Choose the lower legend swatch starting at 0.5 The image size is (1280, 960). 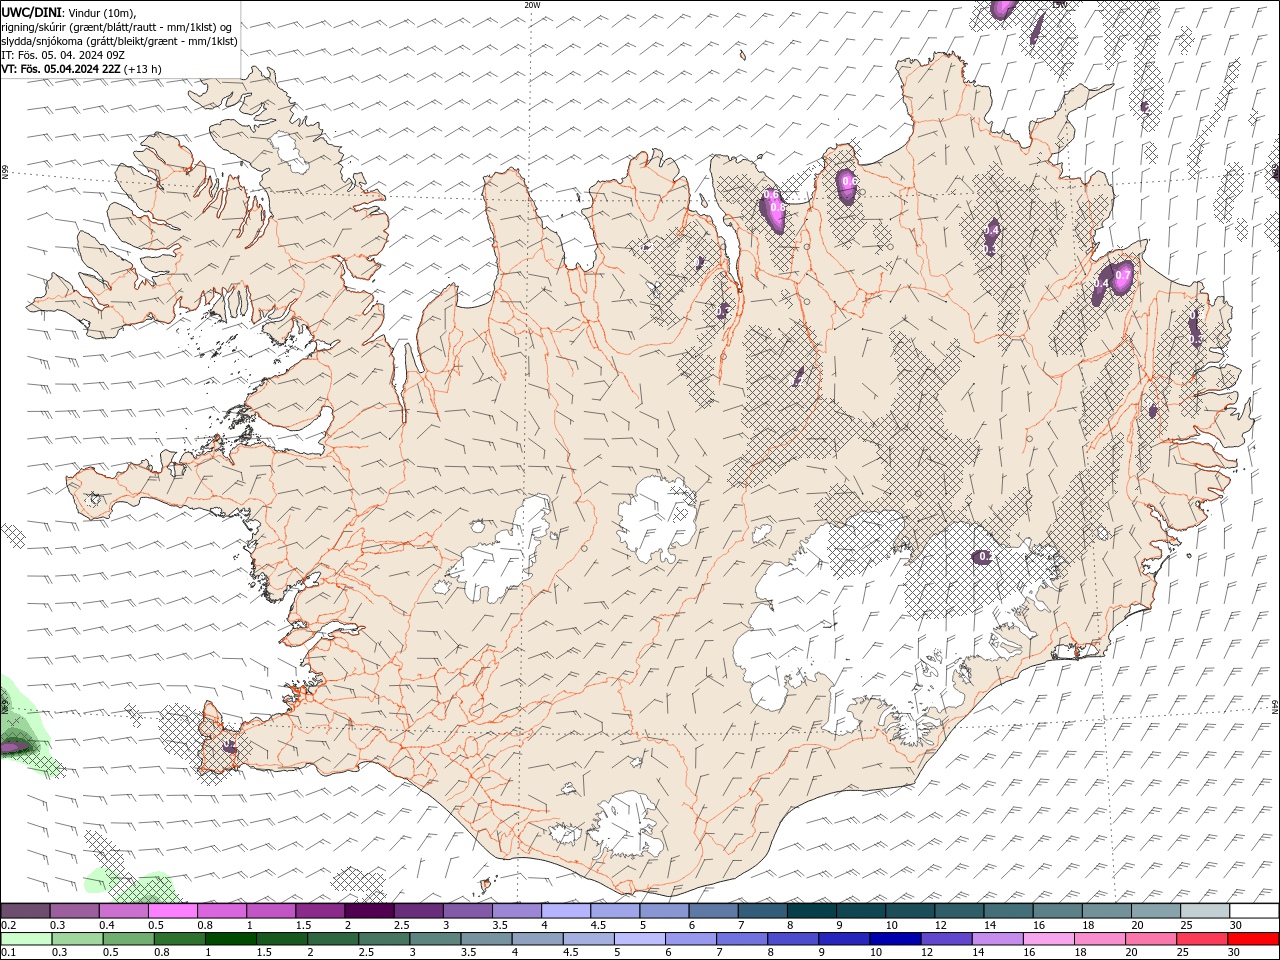128,939
